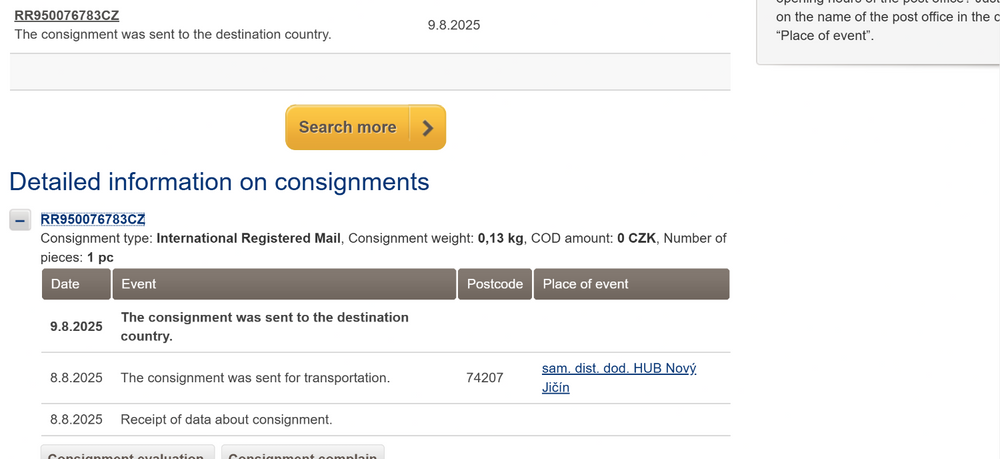
Task: Click the postcode 74207 cell
Action: coord(485,378)
